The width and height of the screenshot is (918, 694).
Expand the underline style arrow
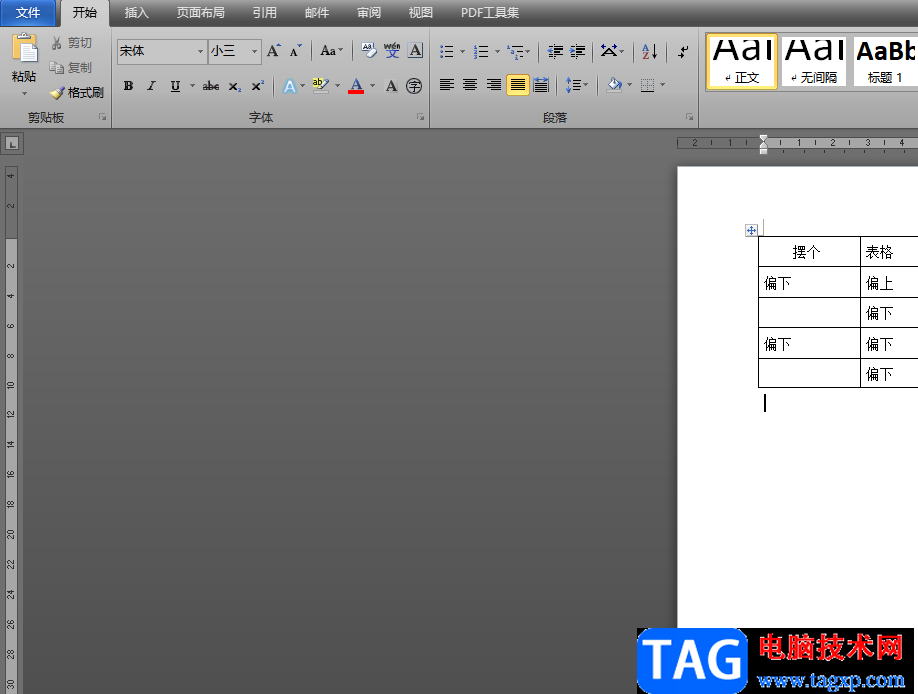[x=192, y=86]
